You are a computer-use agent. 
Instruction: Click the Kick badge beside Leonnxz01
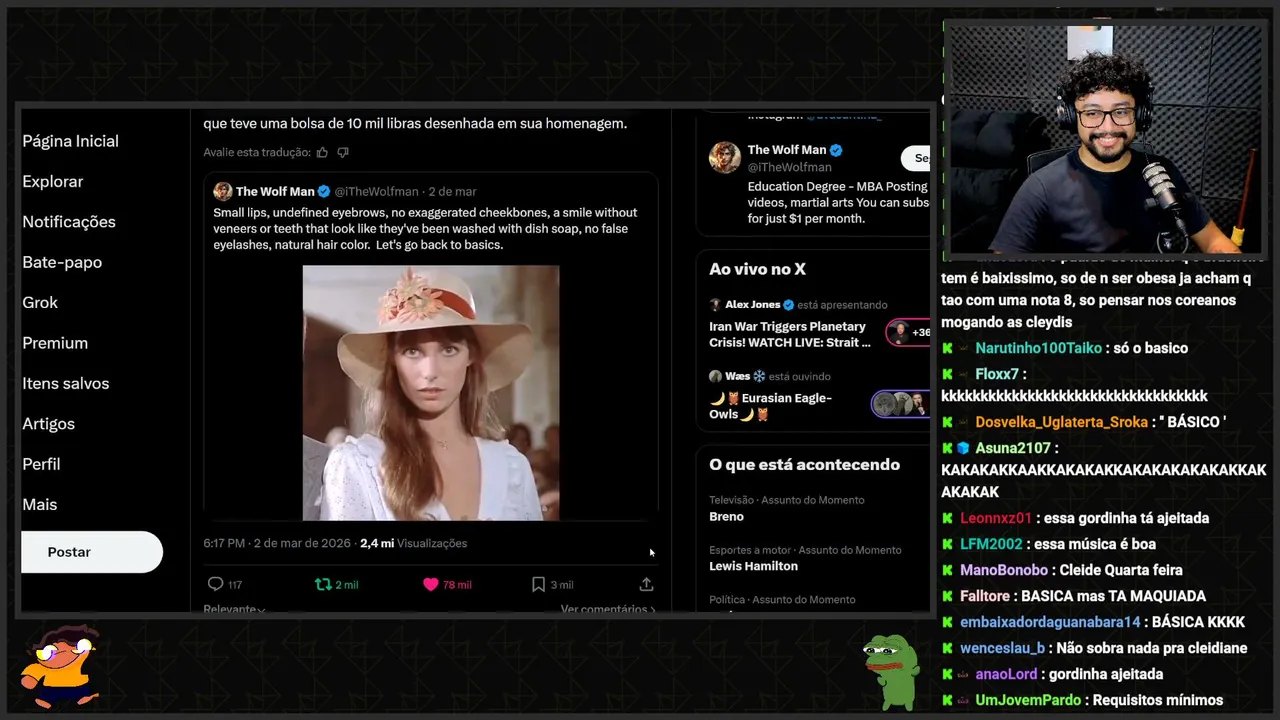click(947, 518)
